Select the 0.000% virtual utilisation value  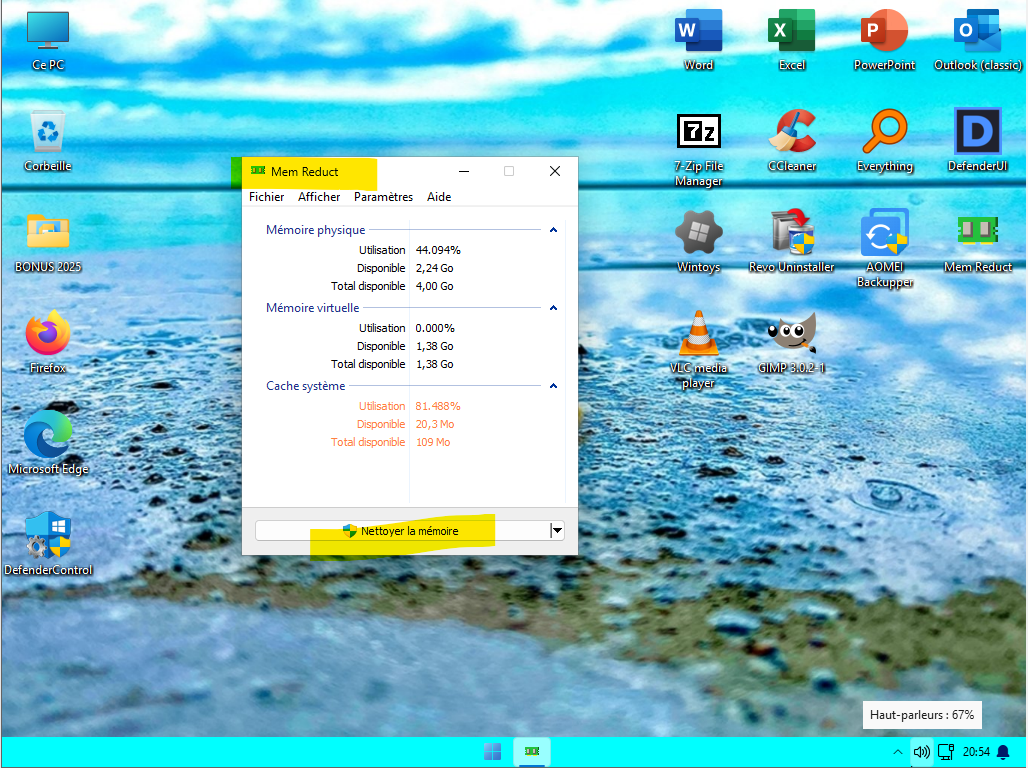(435, 328)
